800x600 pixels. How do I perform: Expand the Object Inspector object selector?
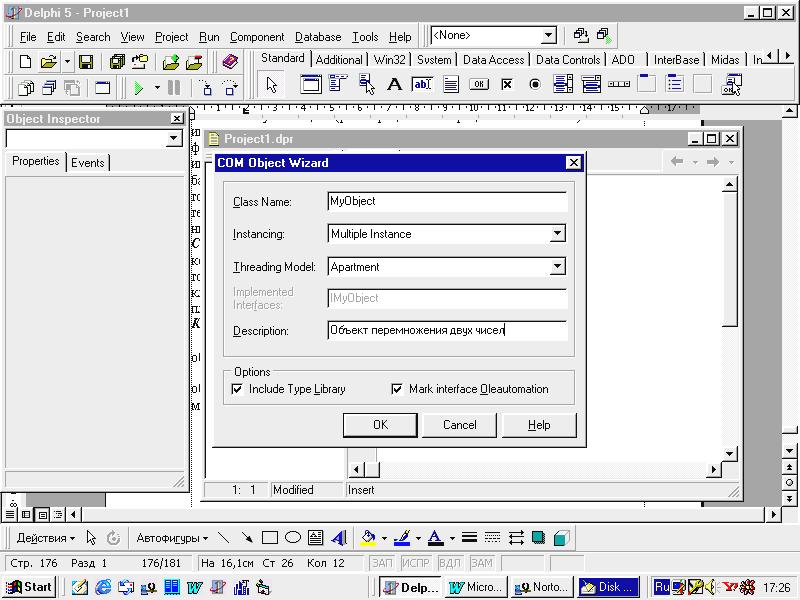pos(174,138)
